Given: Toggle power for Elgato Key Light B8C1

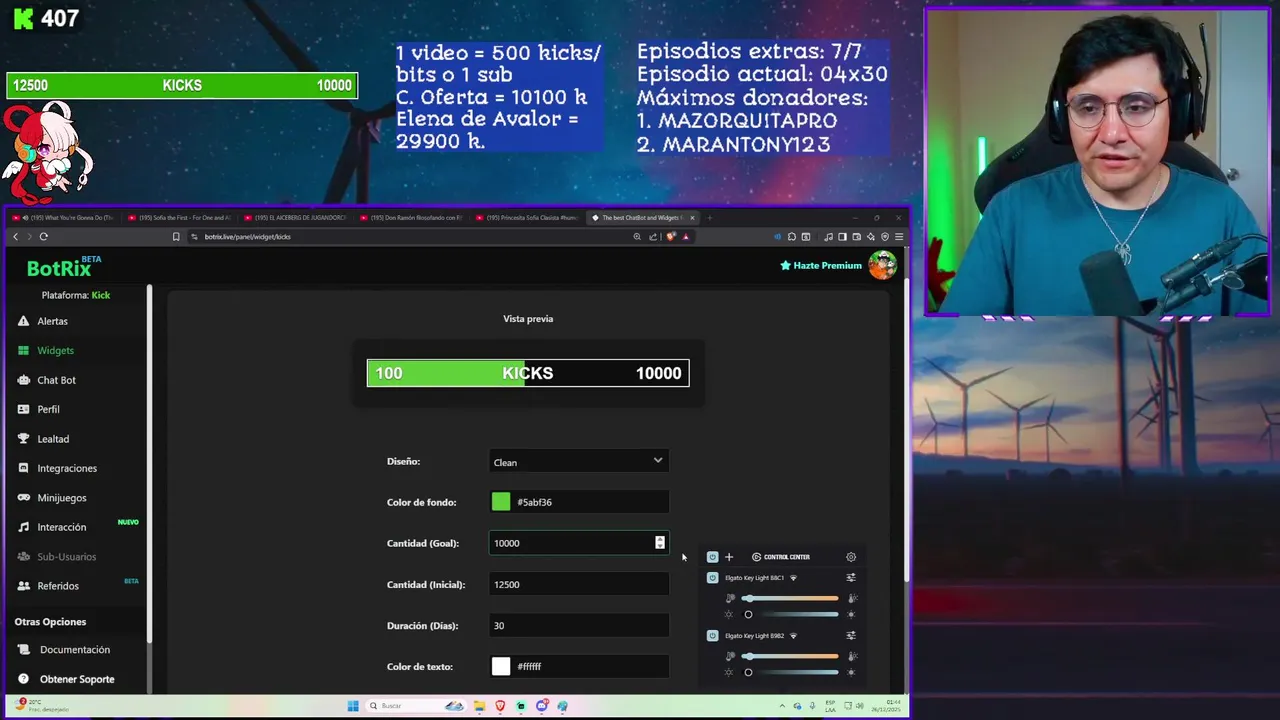Looking at the screenshot, I should [x=712, y=578].
